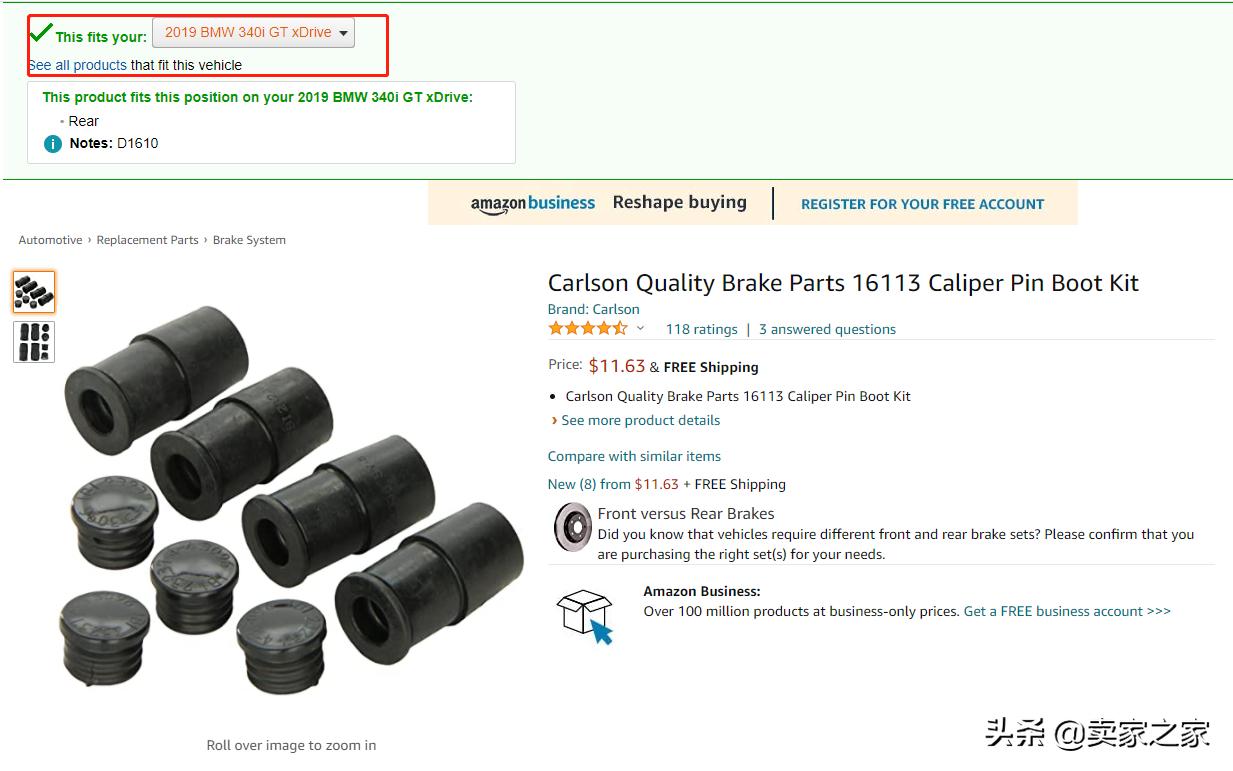The height and width of the screenshot is (771, 1233).
Task: Click the main caliper boot kit image
Action: (x=291, y=497)
